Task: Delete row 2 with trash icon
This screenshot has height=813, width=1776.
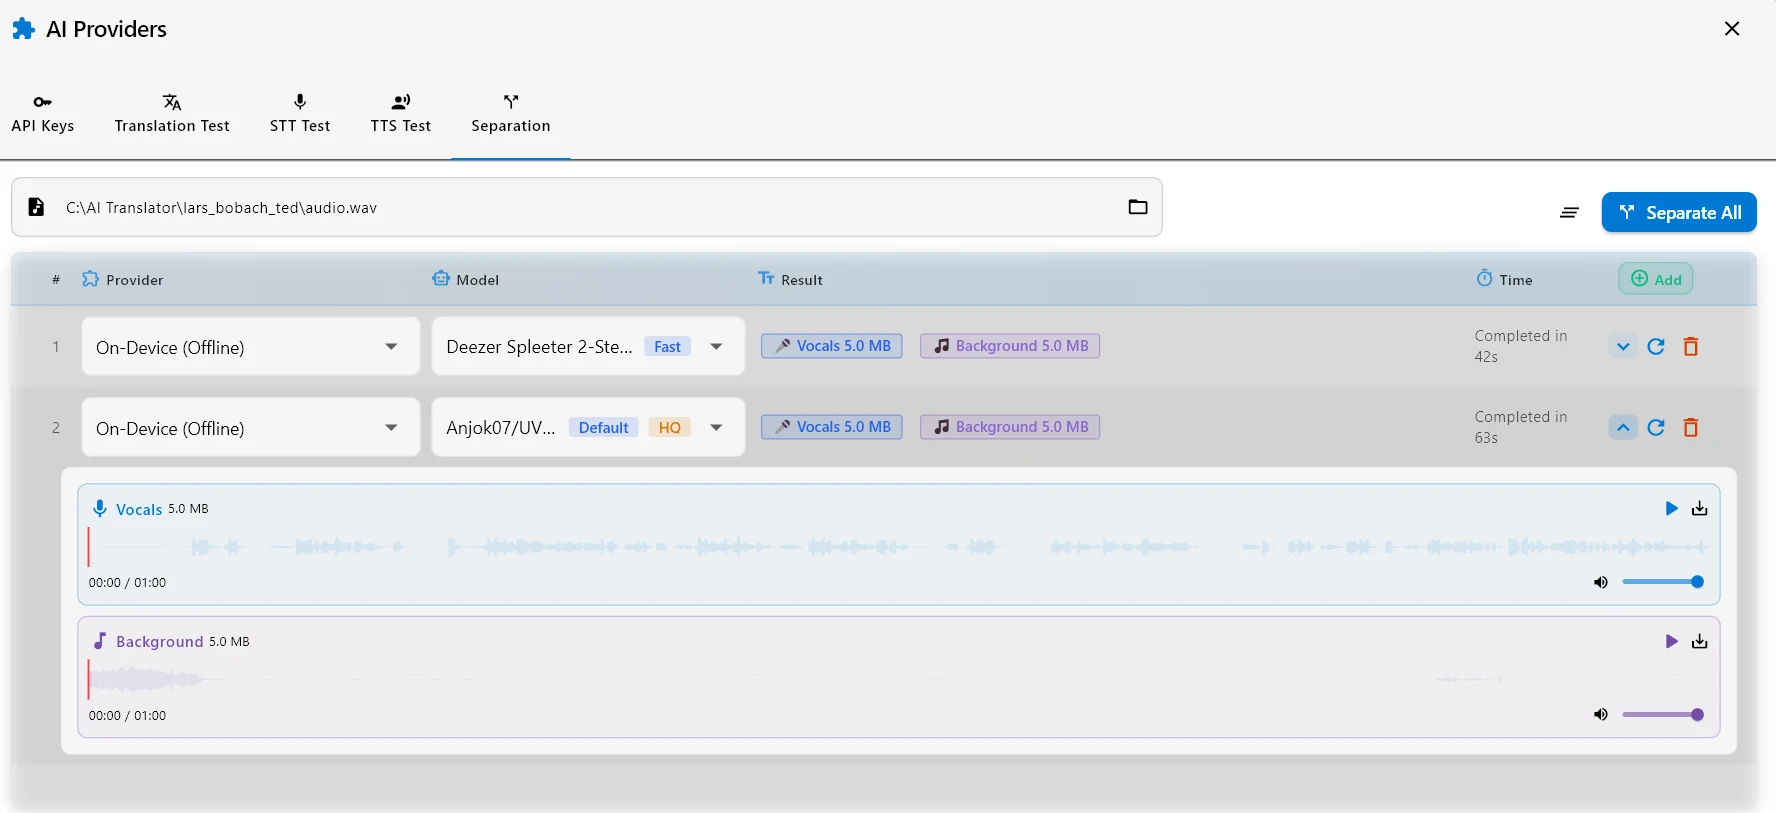Action: 1691,427
